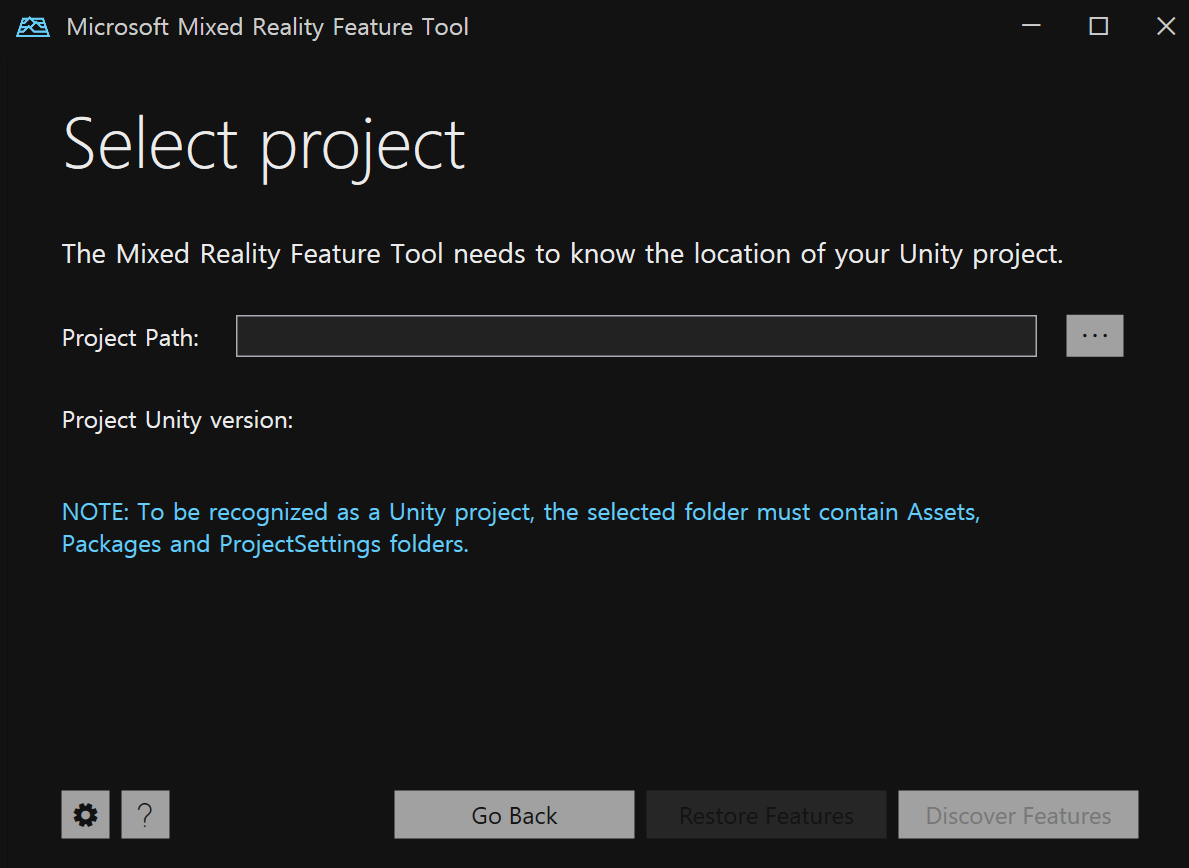Click the Go Back button
The image size is (1189, 868).
pos(514,815)
